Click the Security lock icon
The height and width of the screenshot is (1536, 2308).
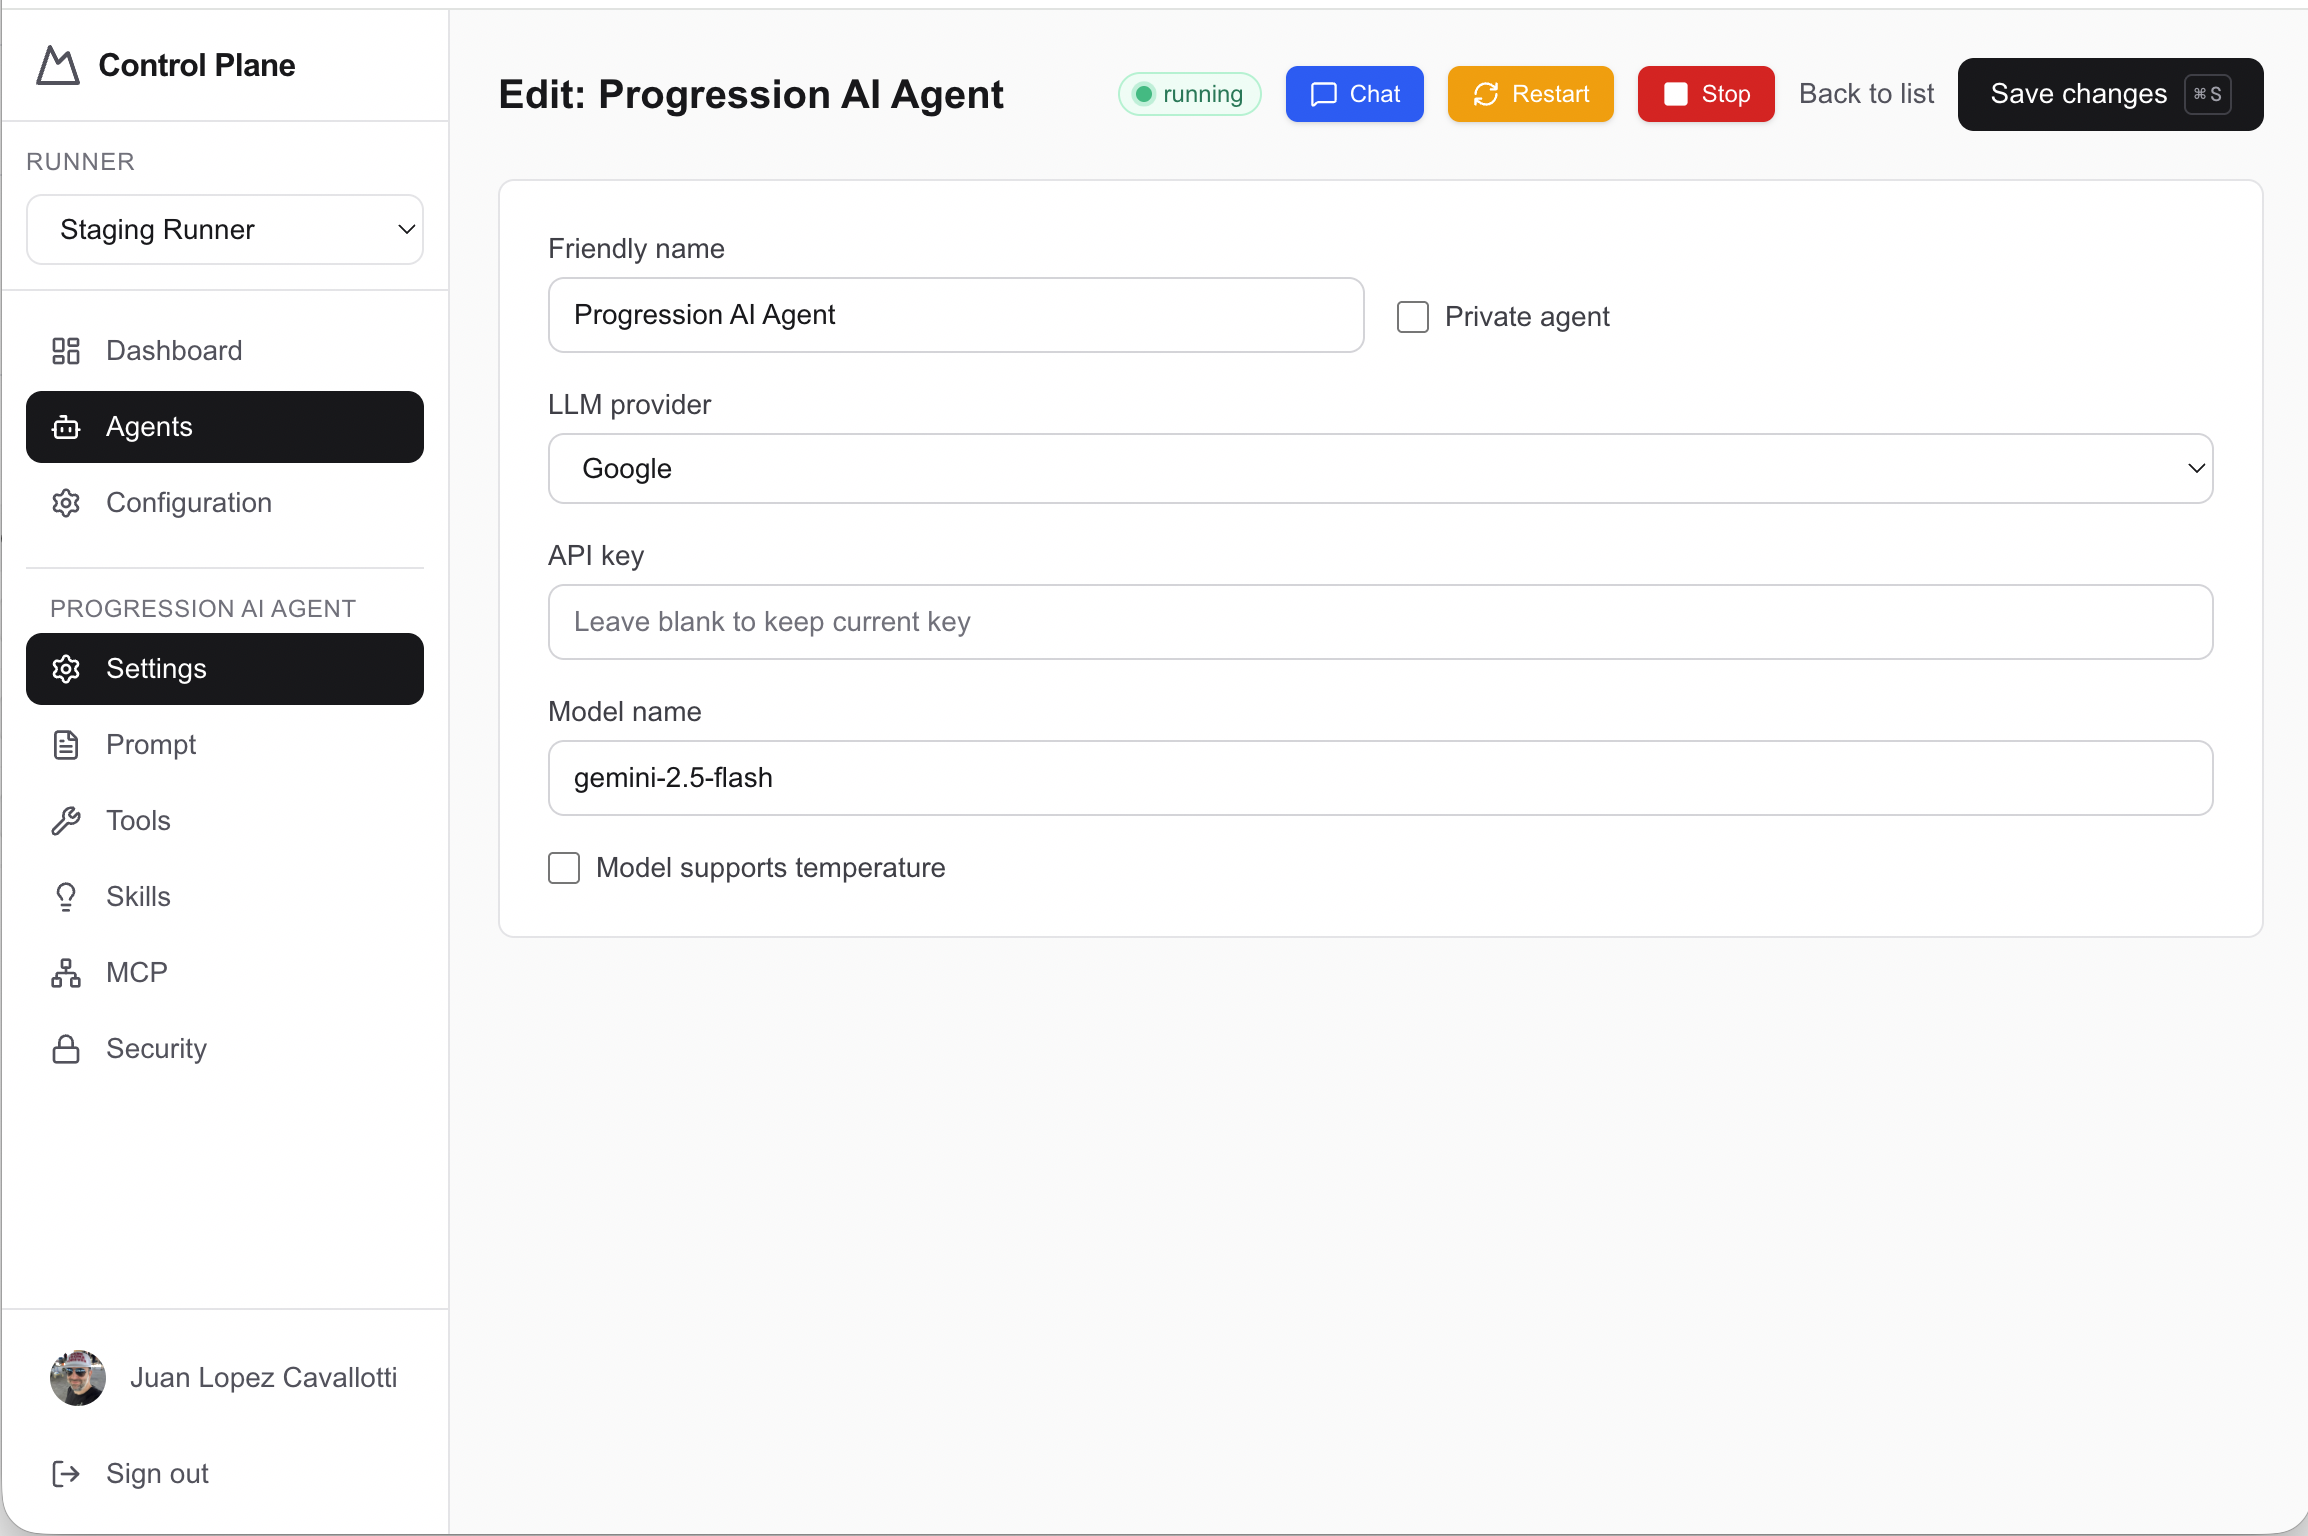66,1049
